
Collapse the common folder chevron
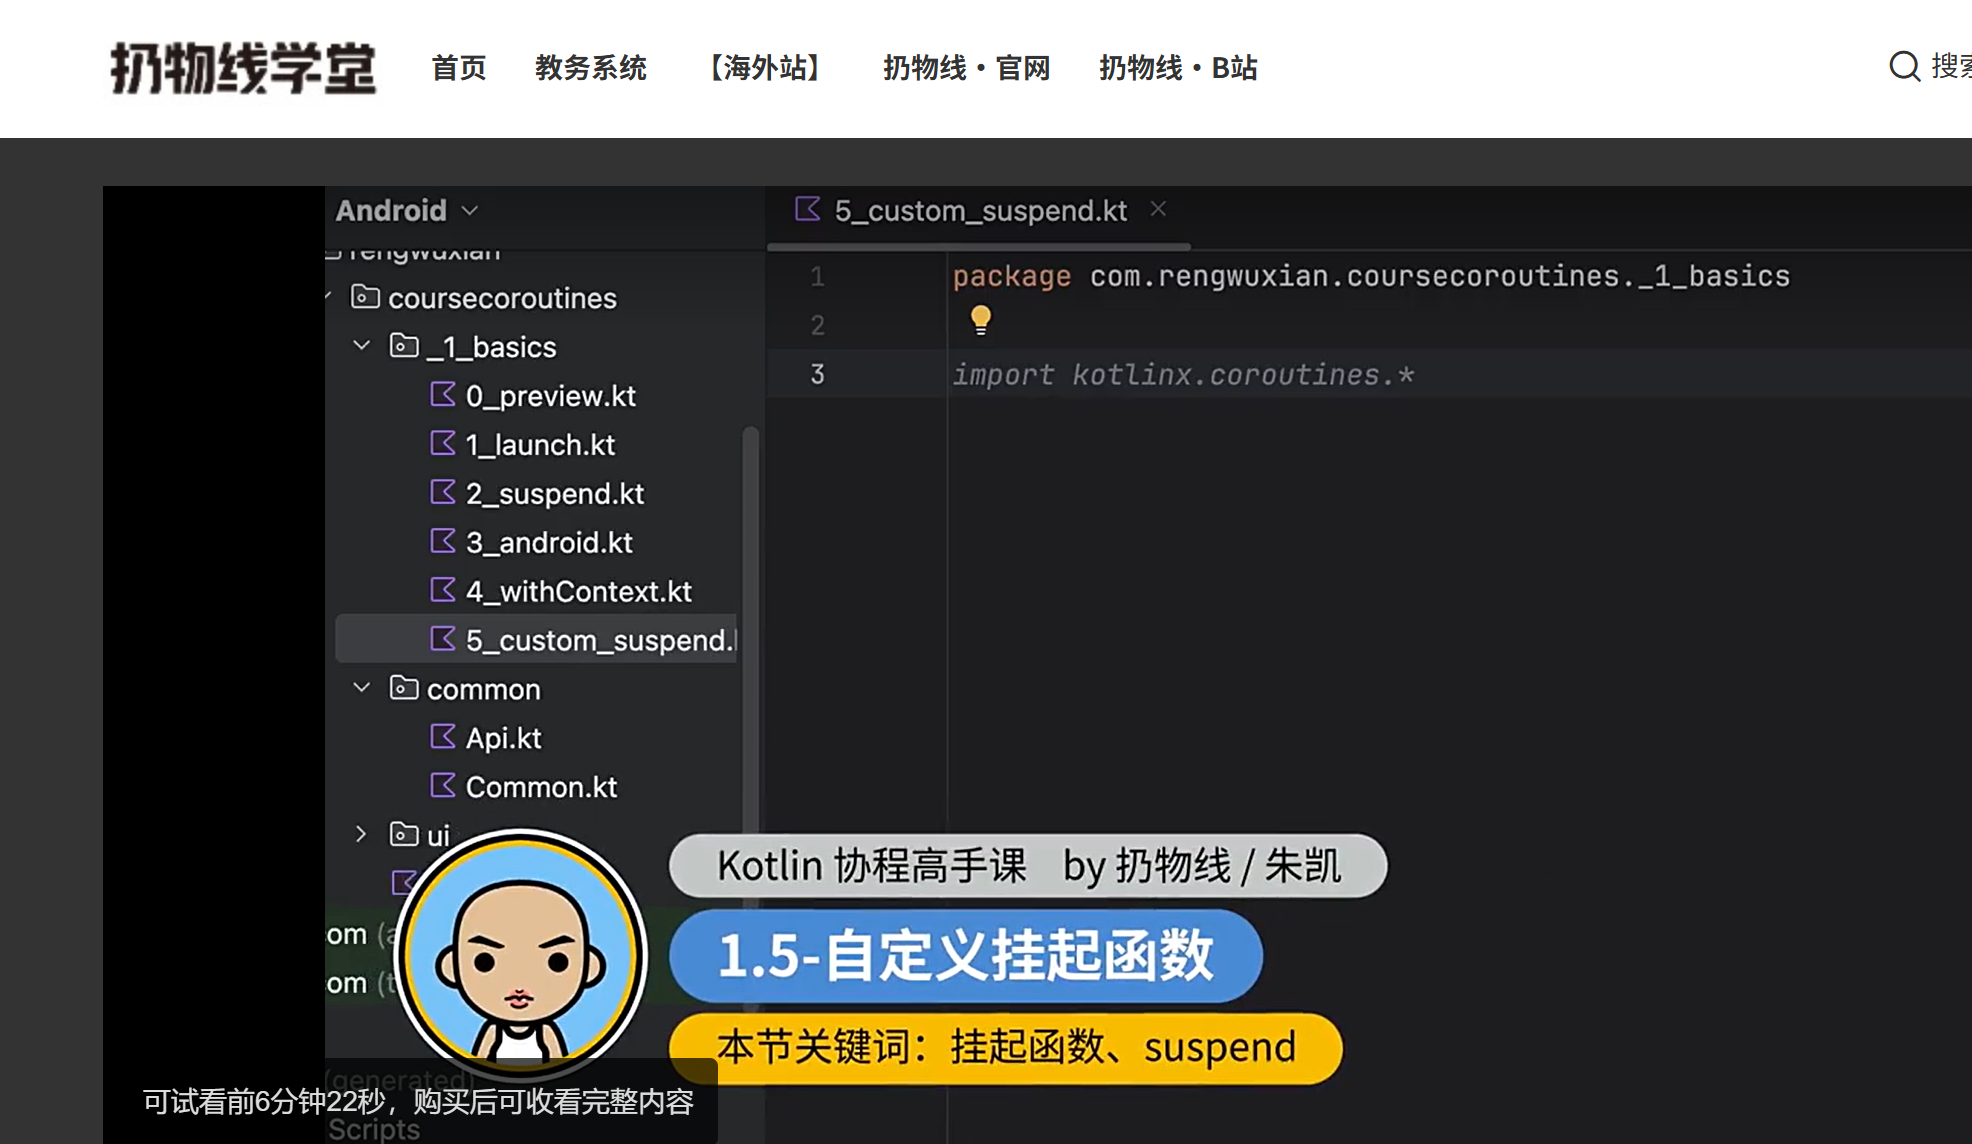(362, 688)
